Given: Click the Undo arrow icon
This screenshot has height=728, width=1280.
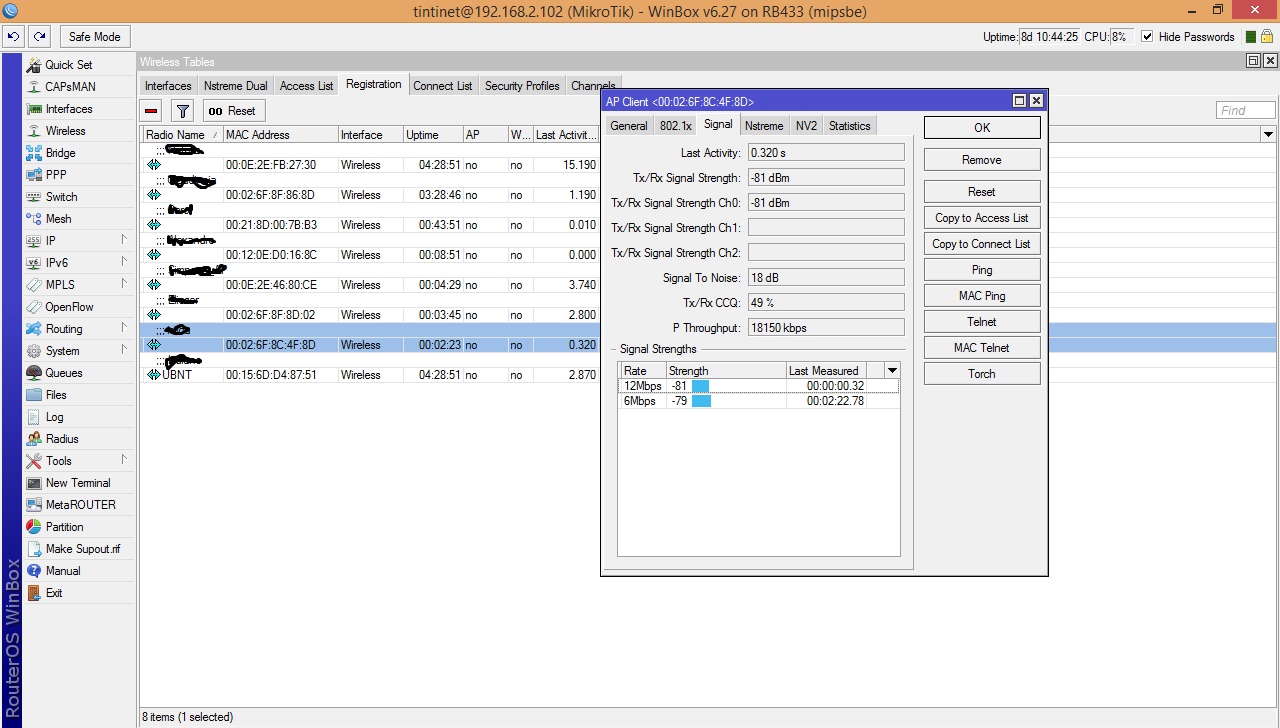Looking at the screenshot, I should (x=13, y=37).
